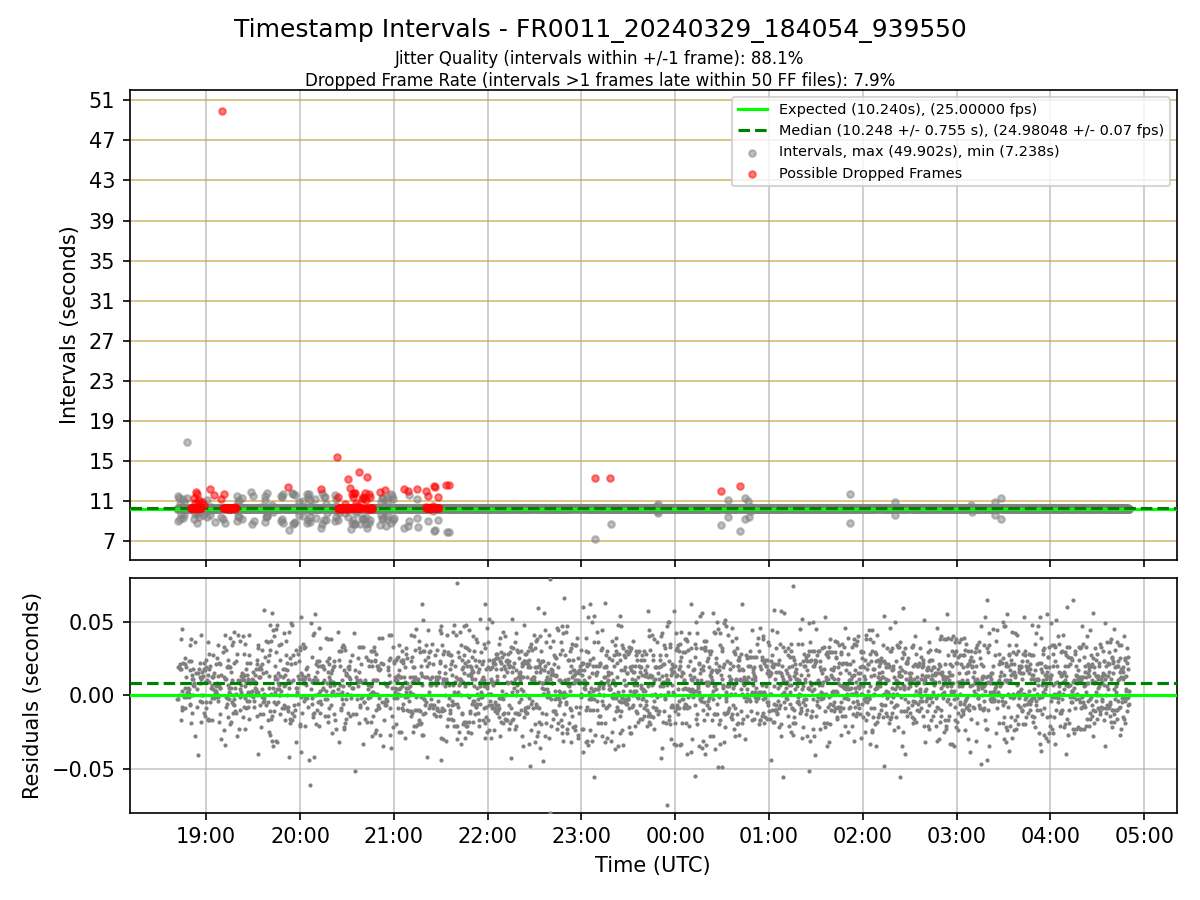
Task: Select the Jitter Quality 88.1% subtitle line
Action: [x=600, y=59]
